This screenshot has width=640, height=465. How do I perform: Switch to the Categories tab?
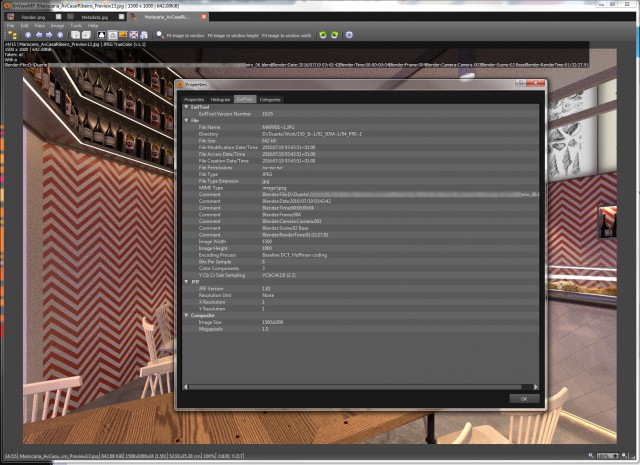(x=270, y=99)
